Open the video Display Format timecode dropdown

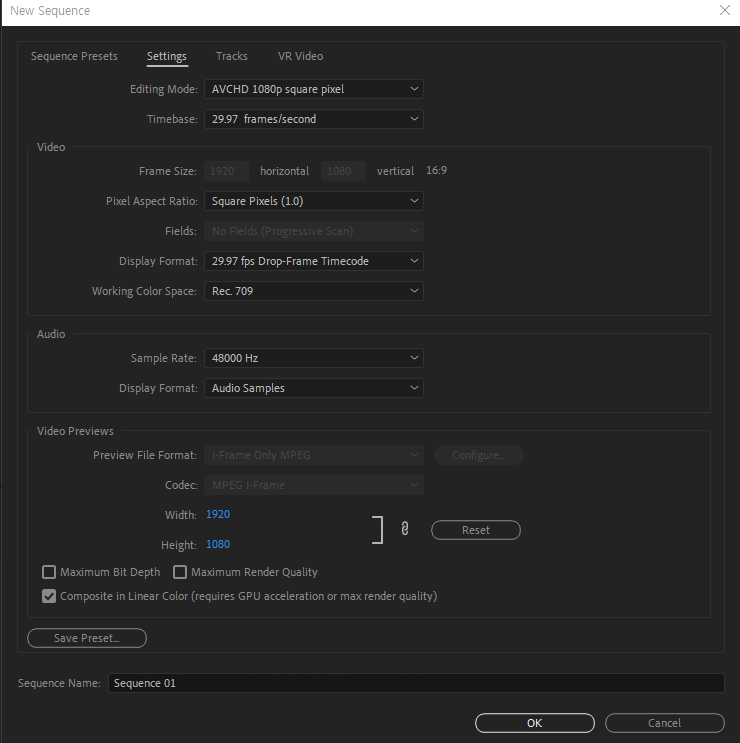(x=314, y=261)
